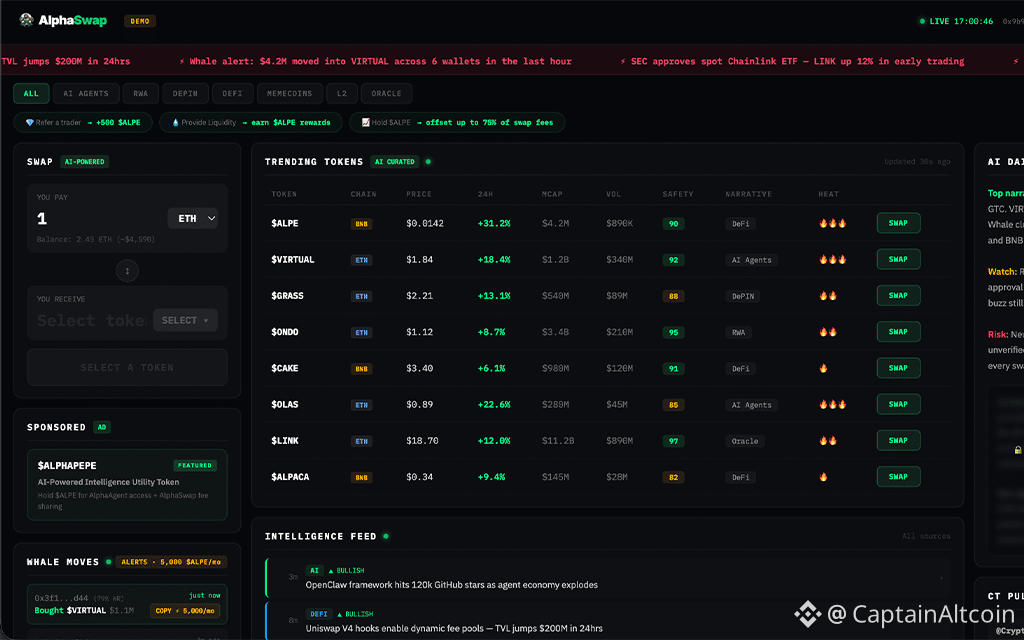Click the safety score 97 badge for $LINK

click(674, 441)
